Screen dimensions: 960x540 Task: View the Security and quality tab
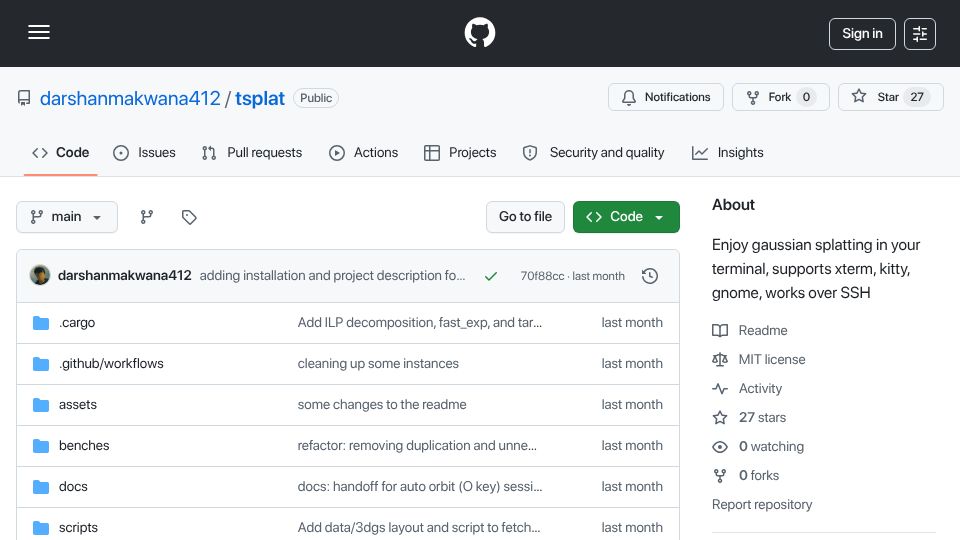(x=593, y=152)
